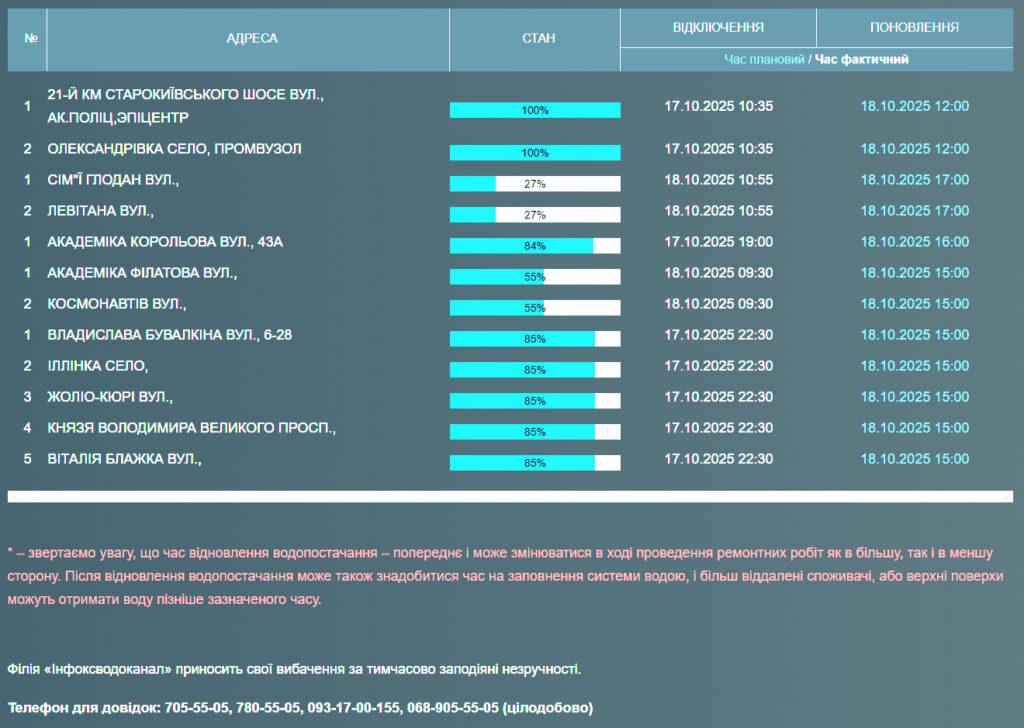Click outage time 17.10.2025 19:00
Viewport: 1024px width, 728px height.
[x=718, y=242]
